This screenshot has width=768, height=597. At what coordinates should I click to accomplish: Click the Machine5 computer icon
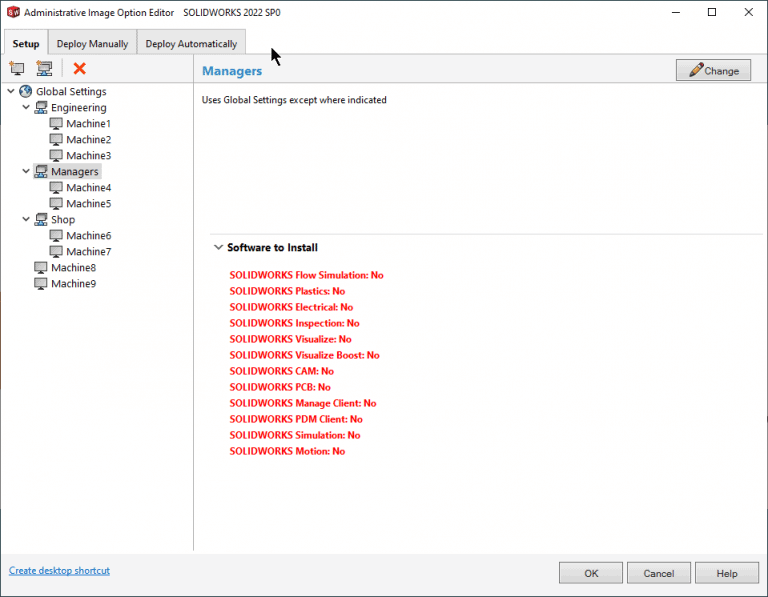[56, 204]
